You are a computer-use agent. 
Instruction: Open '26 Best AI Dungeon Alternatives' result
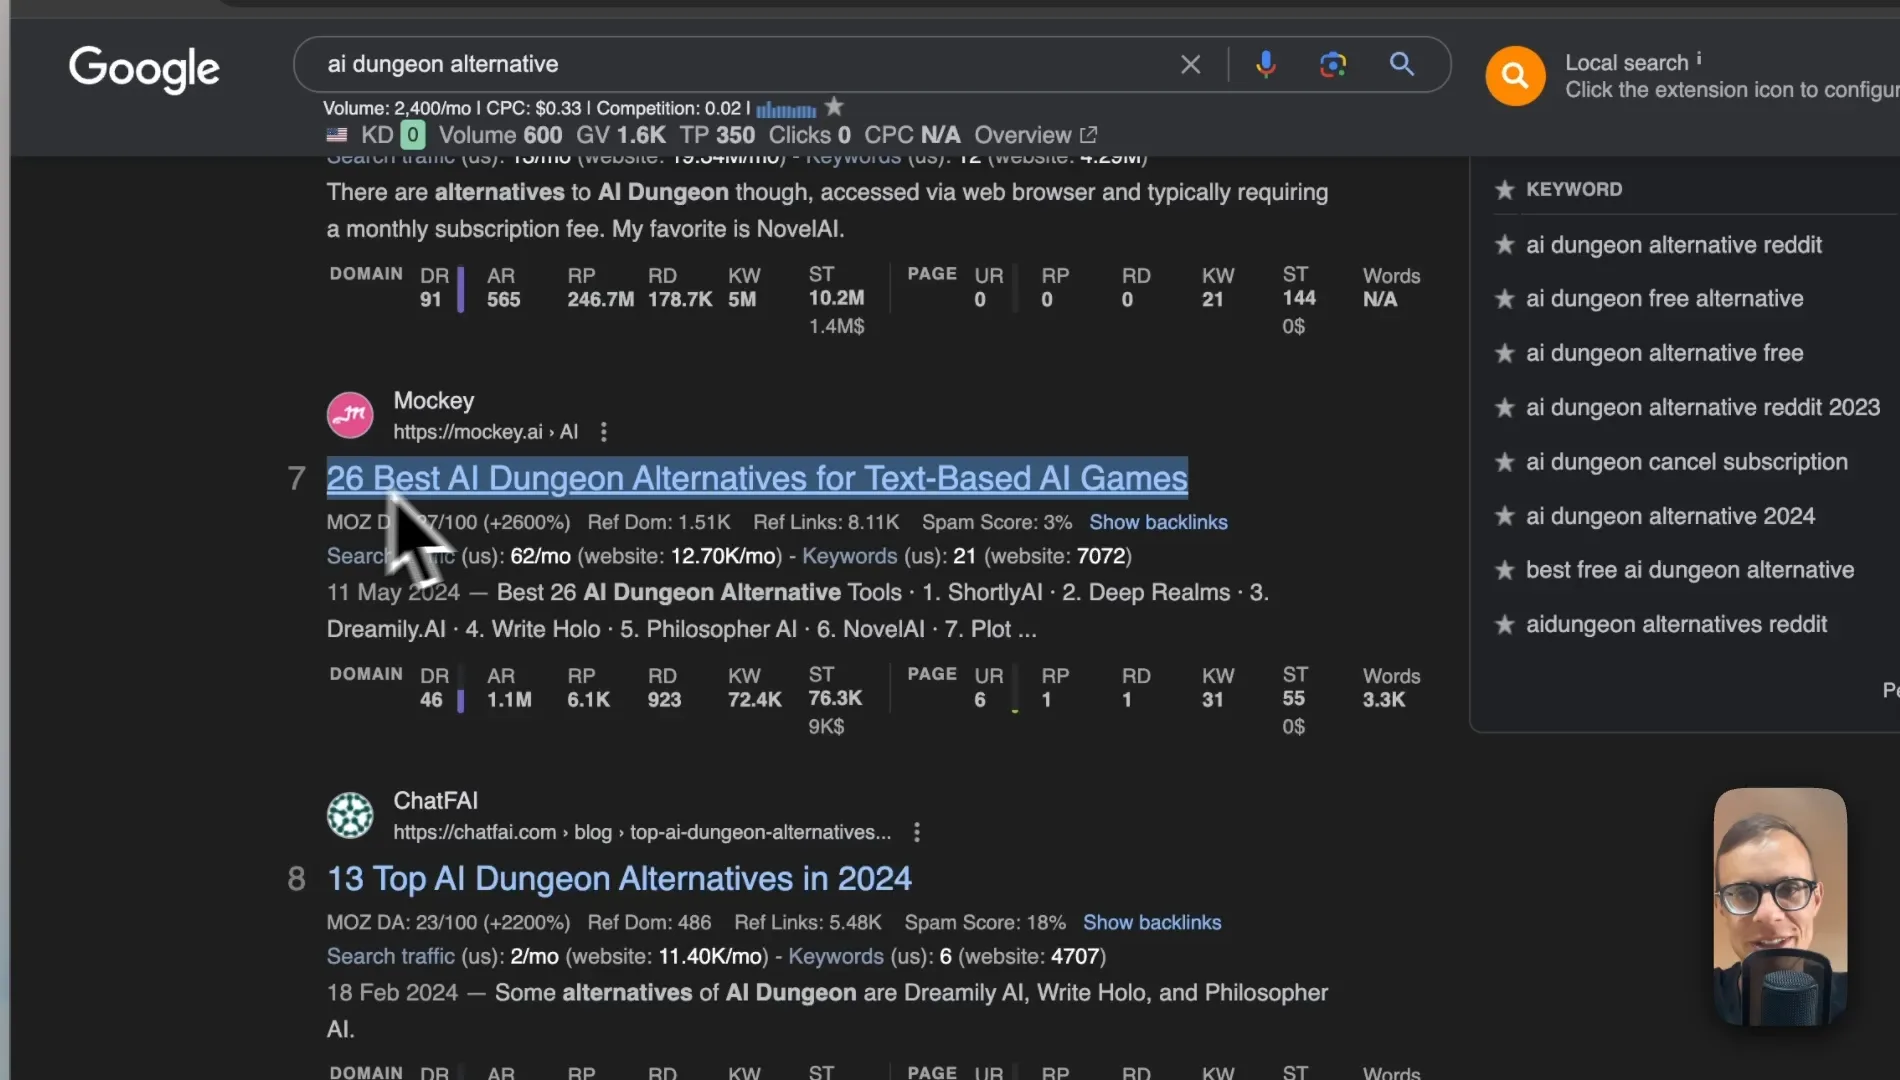pyautogui.click(x=757, y=478)
